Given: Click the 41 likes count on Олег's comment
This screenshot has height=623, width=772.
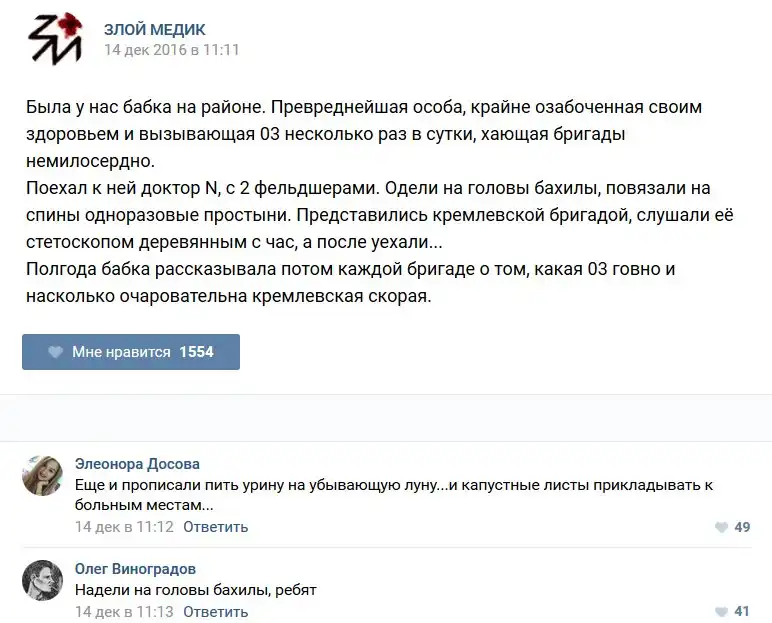Looking at the screenshot, I should point(742,612).
